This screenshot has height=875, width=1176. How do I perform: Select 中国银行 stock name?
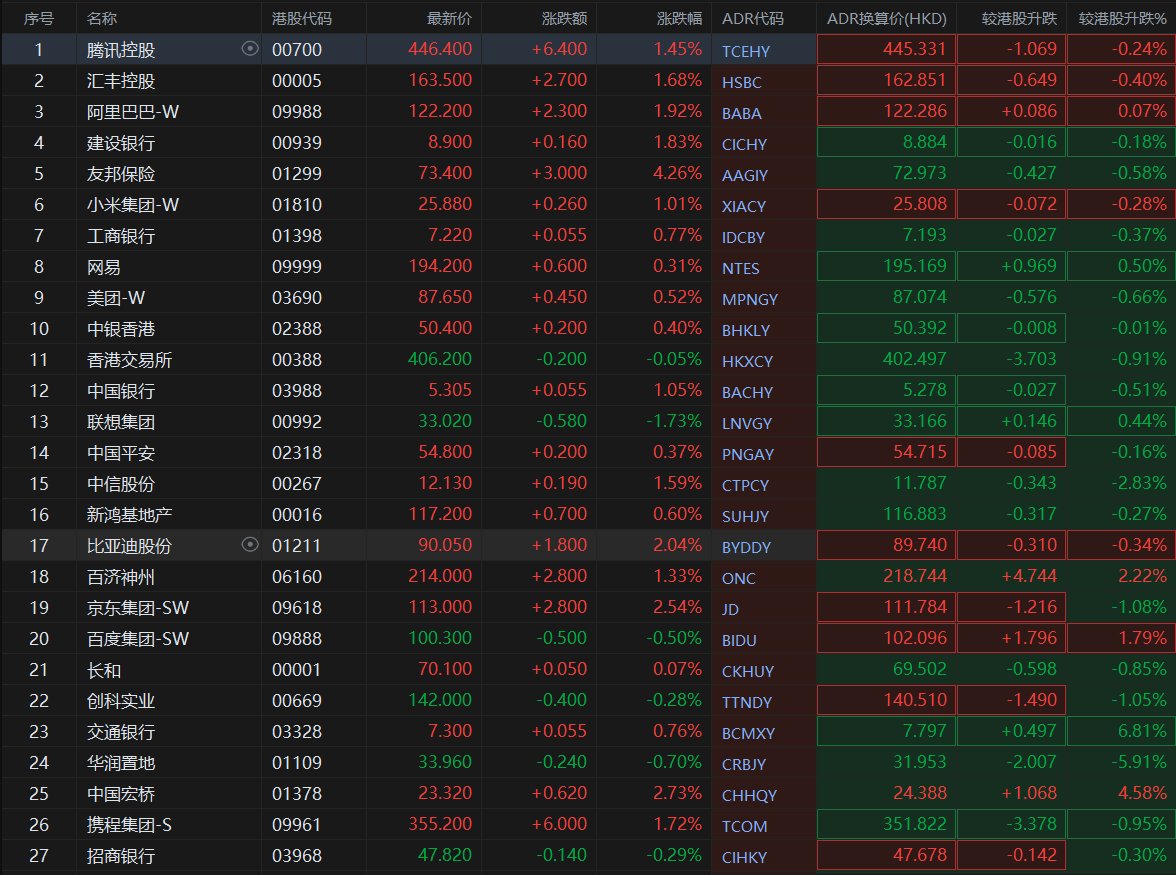tap(121, 391)
